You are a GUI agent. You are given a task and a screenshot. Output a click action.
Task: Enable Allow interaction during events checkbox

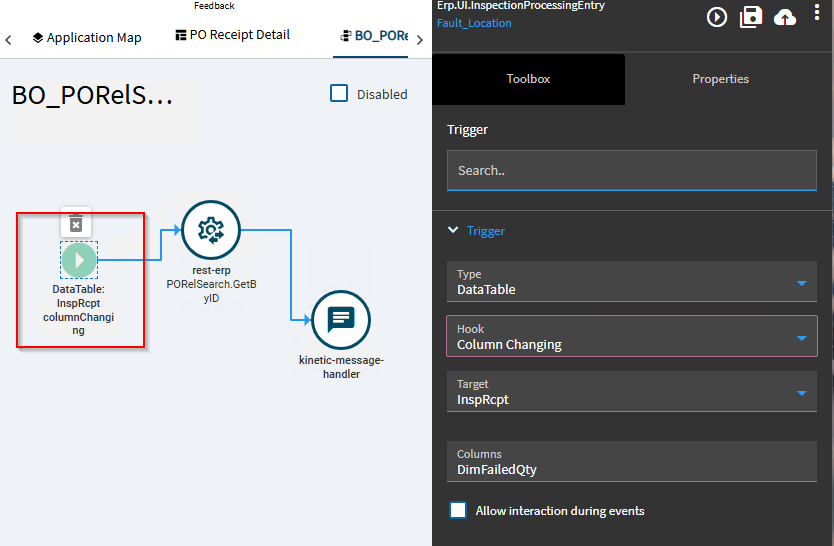coord(458,510)
